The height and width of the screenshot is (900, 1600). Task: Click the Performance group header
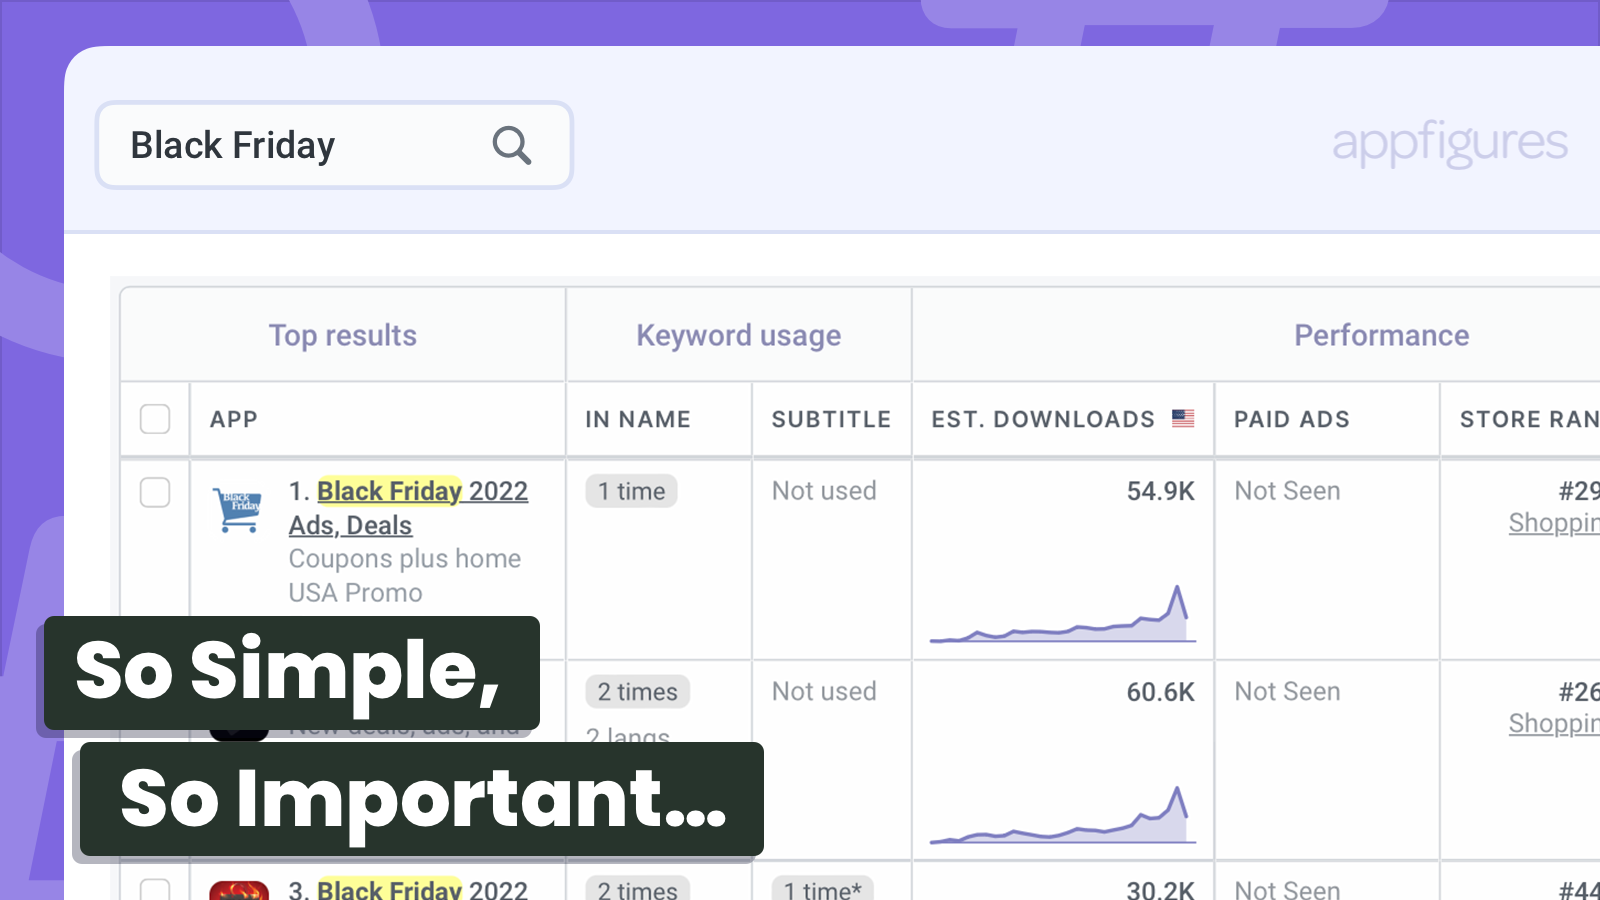(1382, 335)
